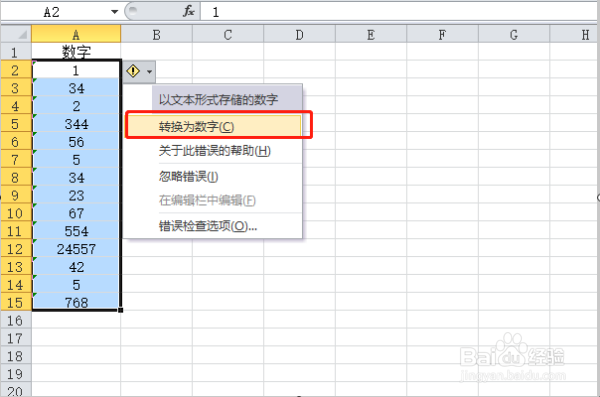
Task: Select column E header
Action: pyautogui.click(x=371, y=34)
